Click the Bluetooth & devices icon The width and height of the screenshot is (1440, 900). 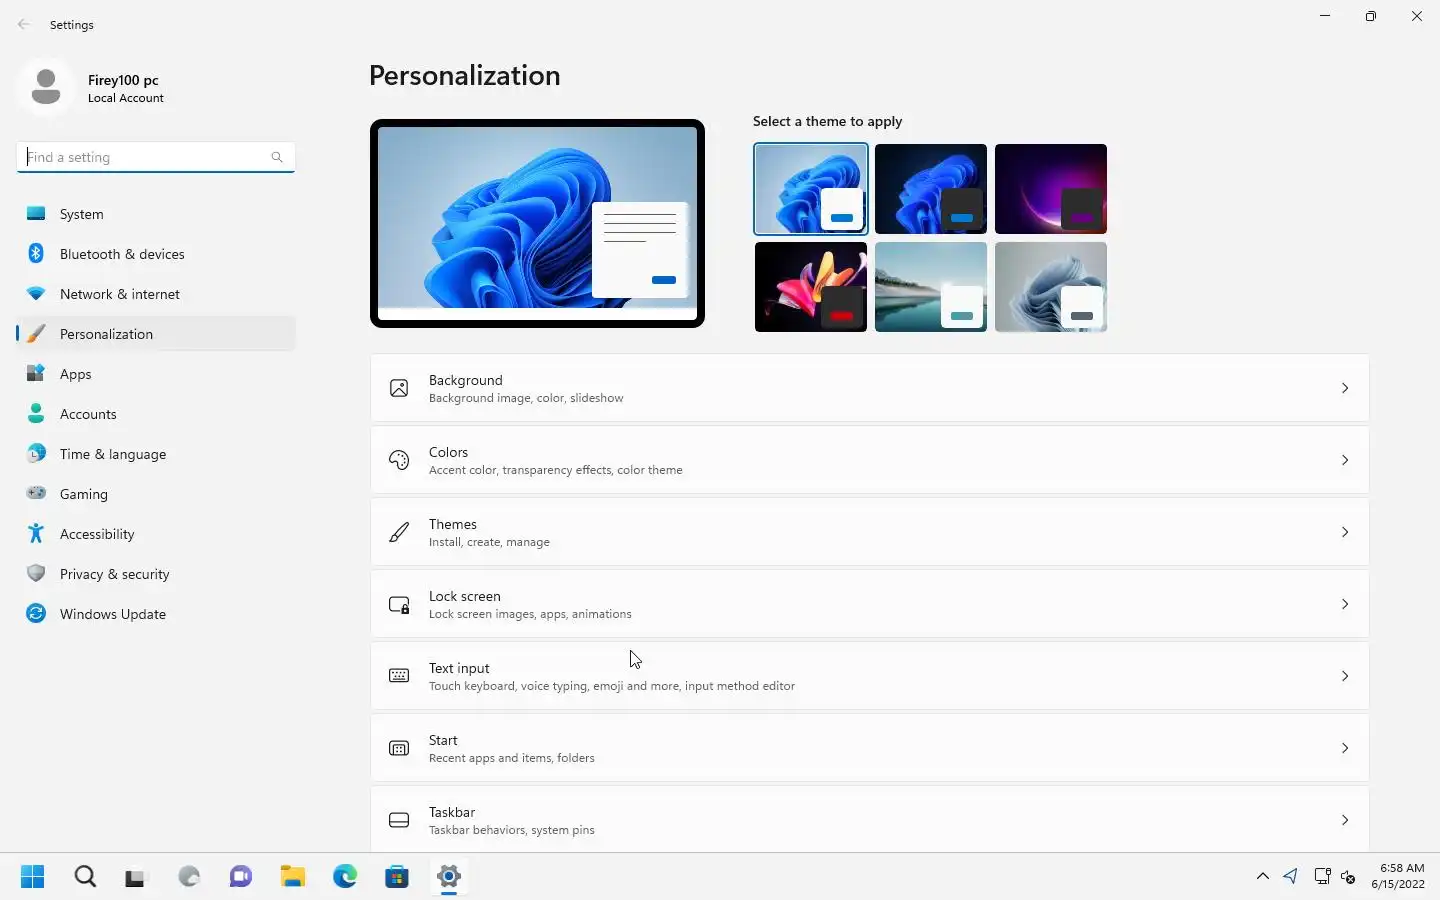click(x=36, y=254)
